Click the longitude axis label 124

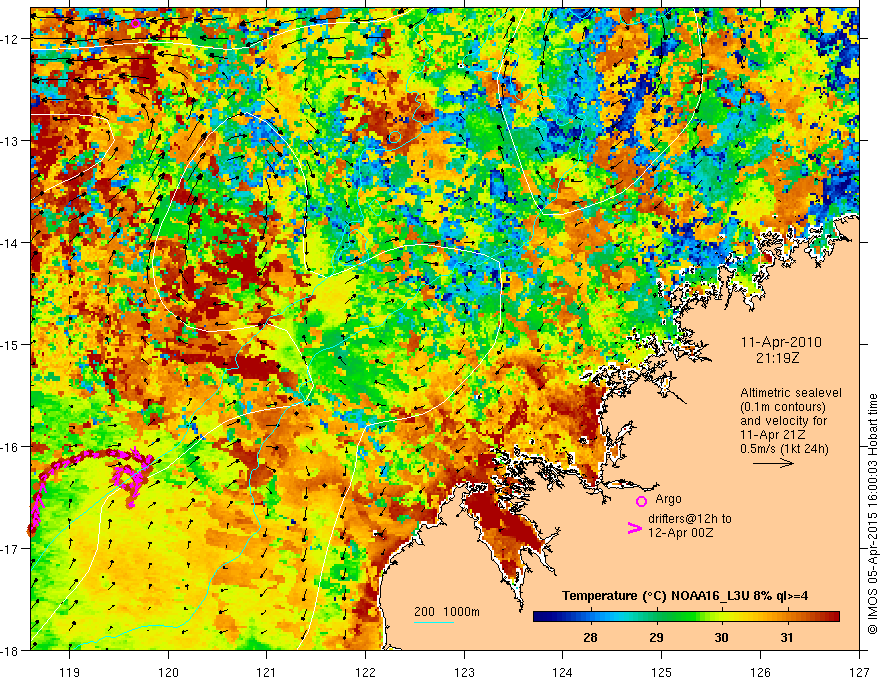point(563,672)
